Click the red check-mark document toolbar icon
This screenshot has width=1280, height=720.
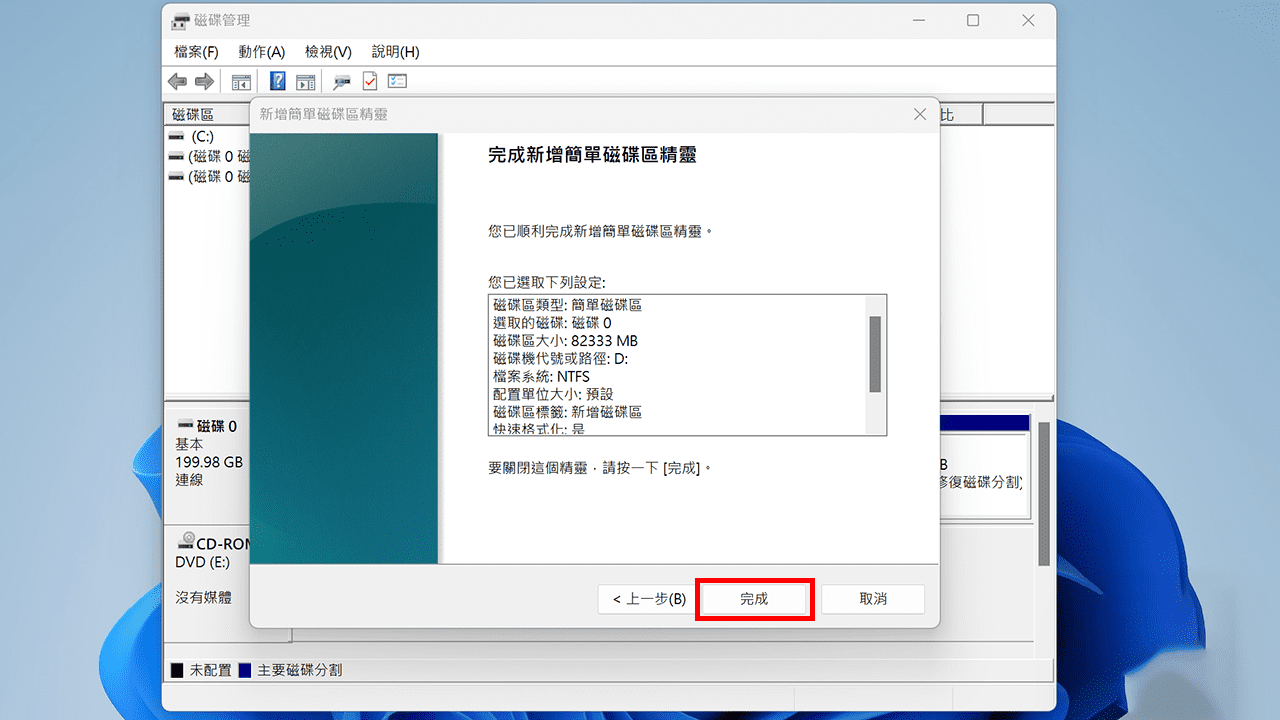[368, 81]
